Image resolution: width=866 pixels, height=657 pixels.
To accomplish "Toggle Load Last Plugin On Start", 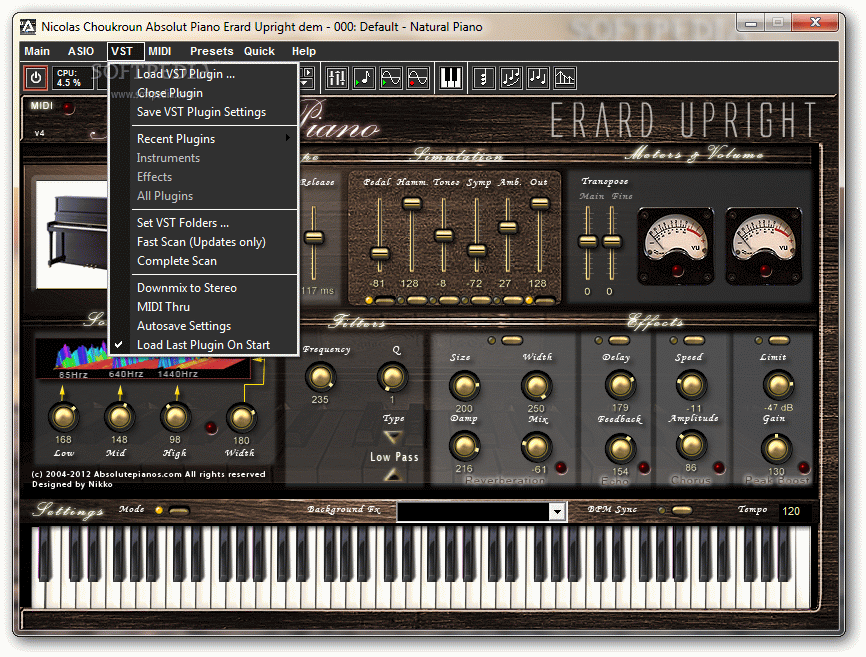I will point(203,345).
